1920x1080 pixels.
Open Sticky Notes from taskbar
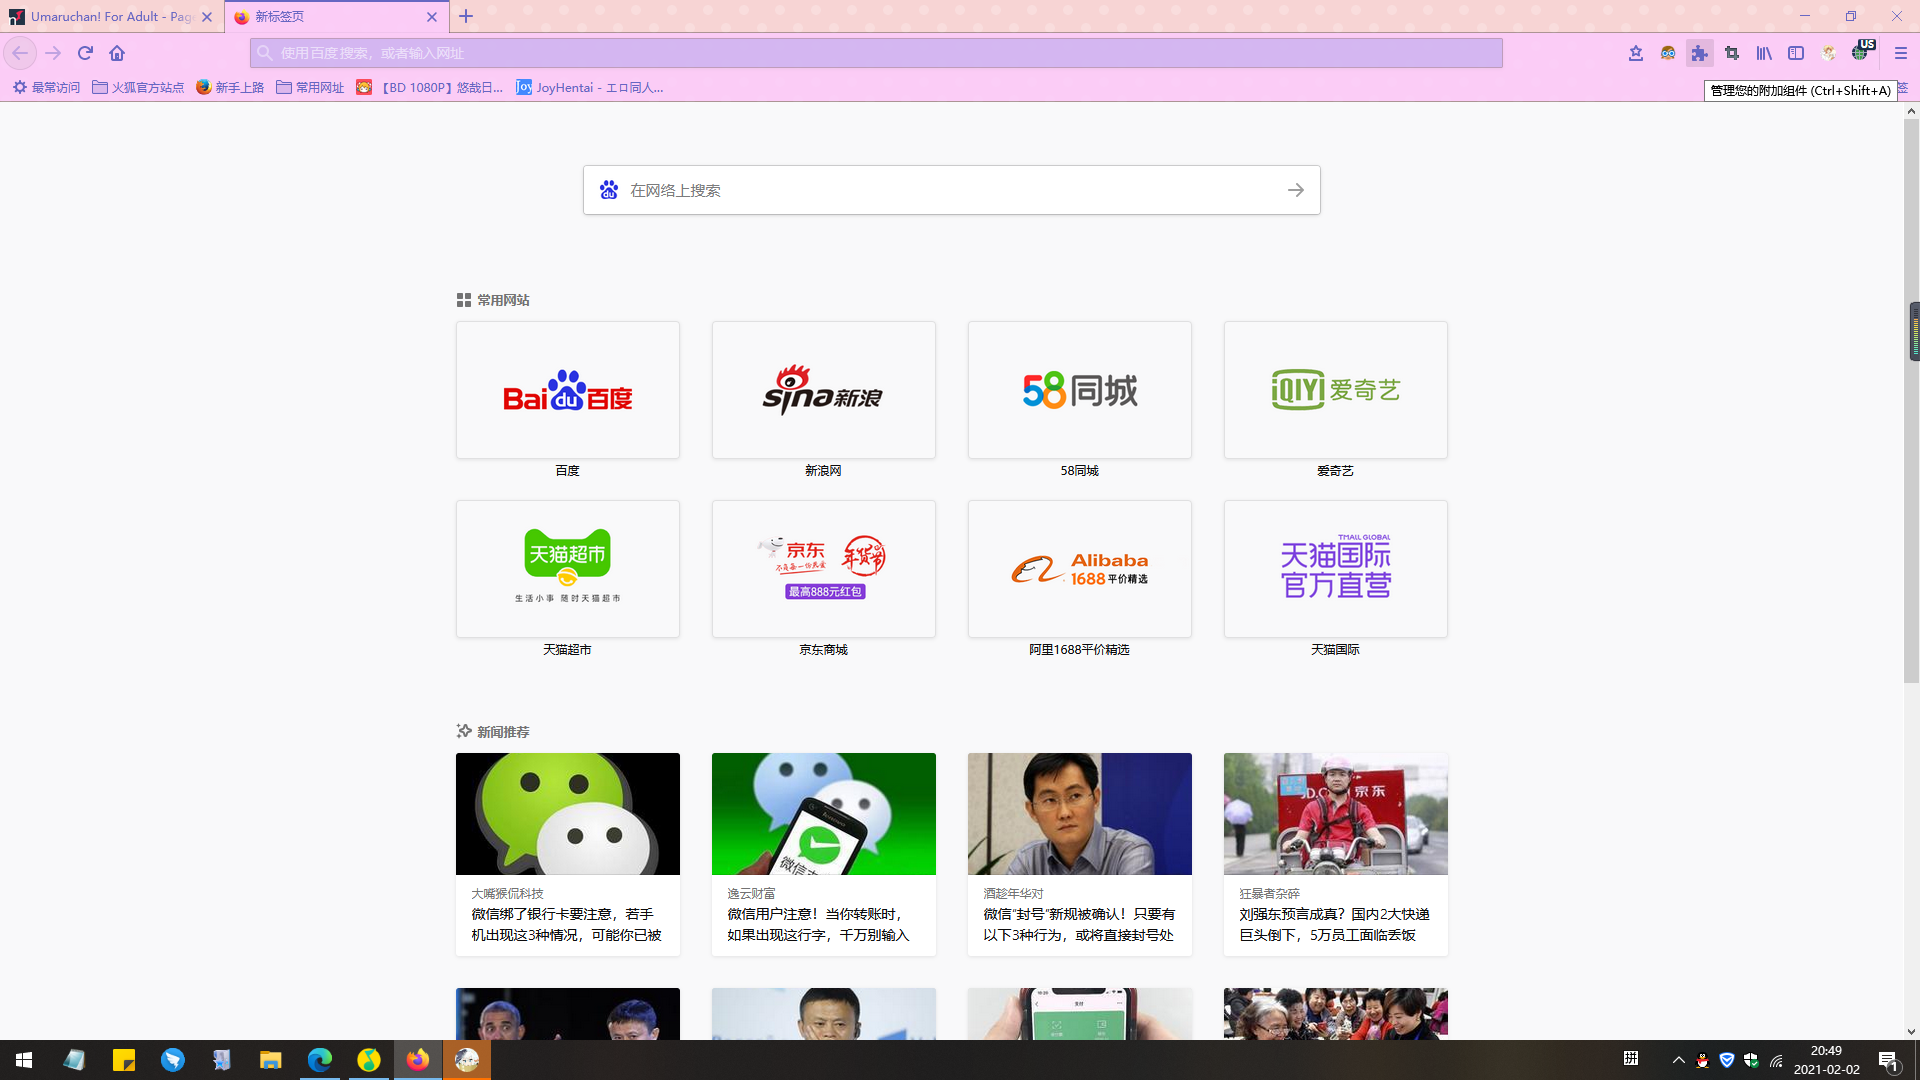tap(124, 1060)
